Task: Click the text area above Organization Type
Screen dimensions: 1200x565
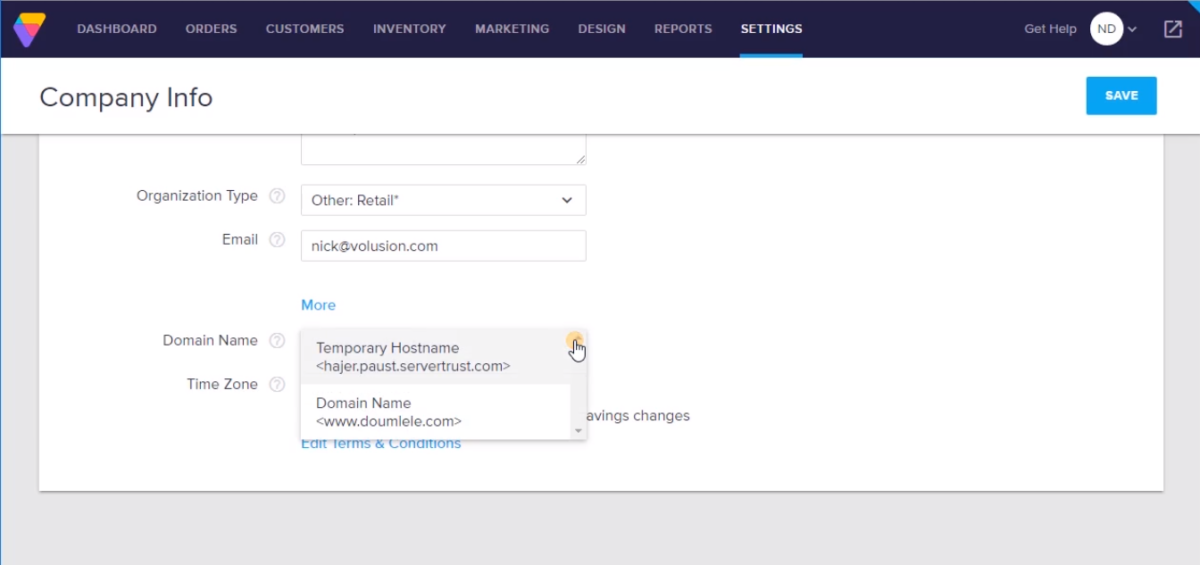Action: tap(443, 148)
